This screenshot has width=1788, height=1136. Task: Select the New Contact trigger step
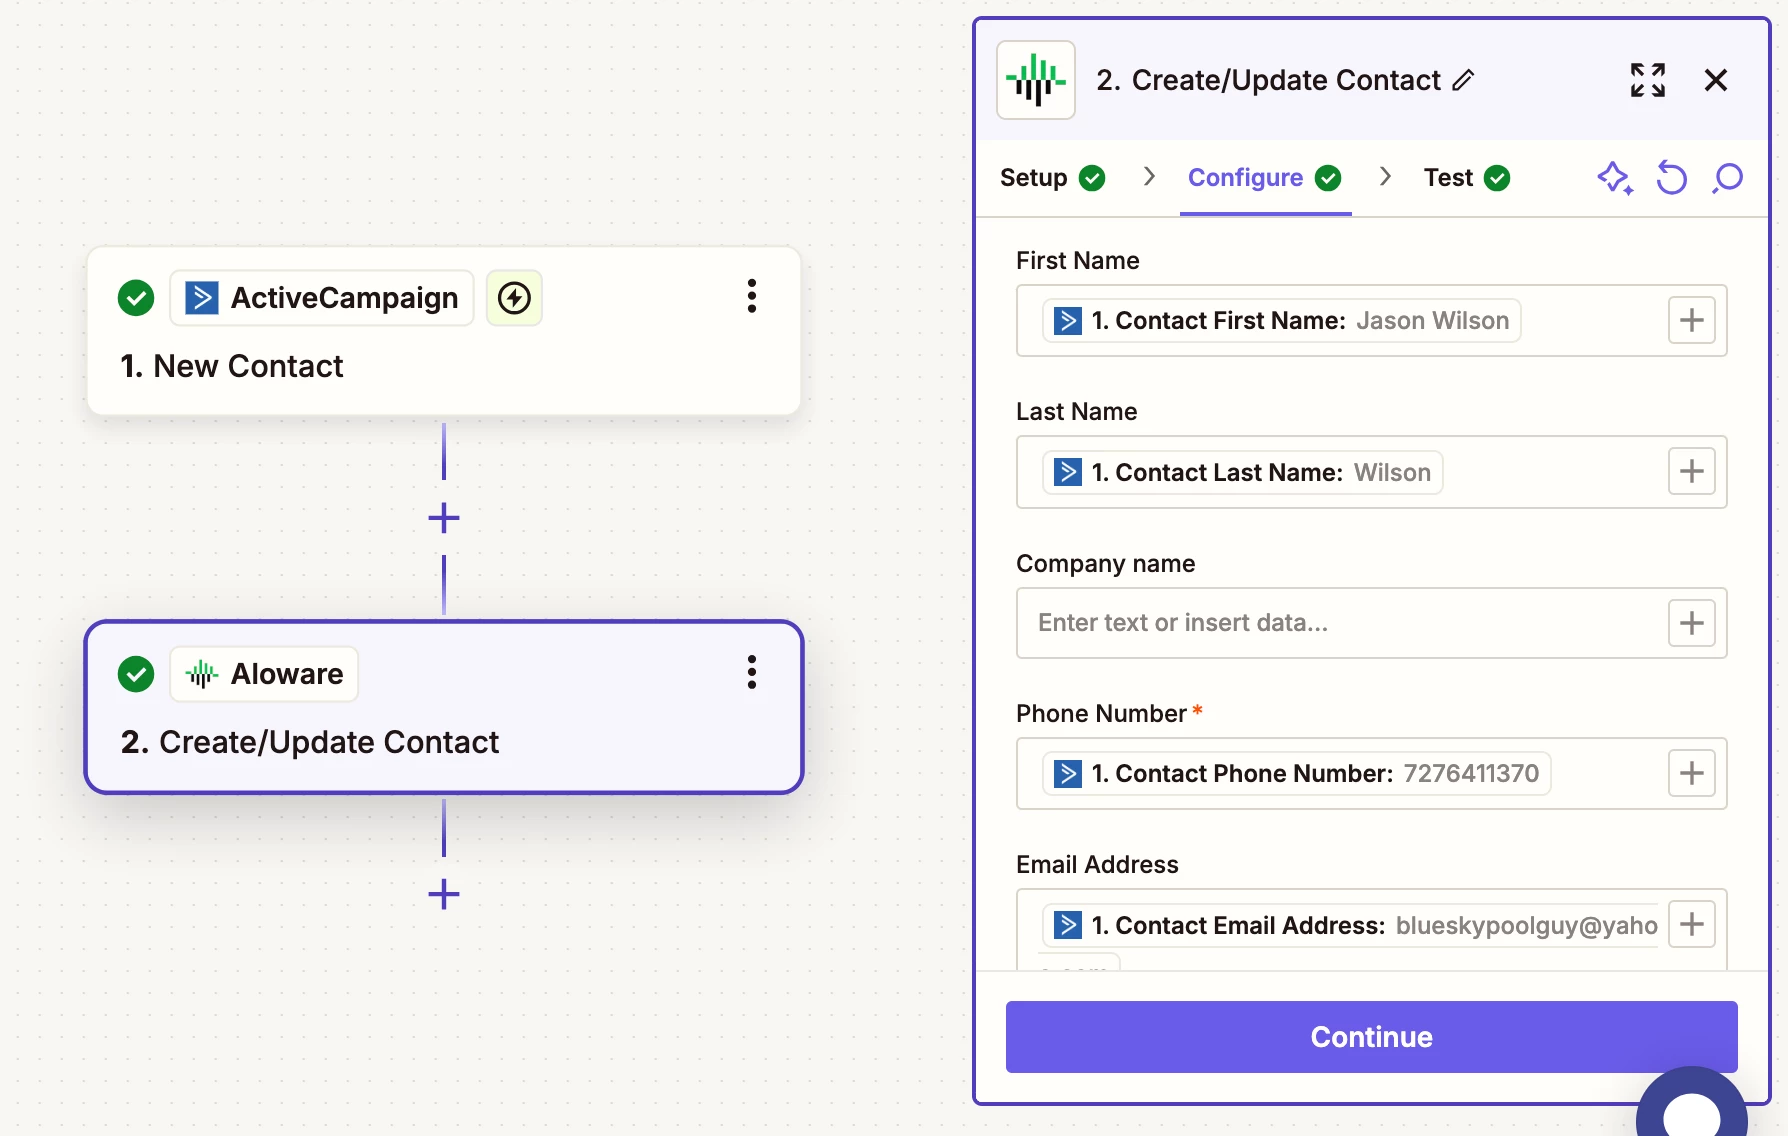[x=444, y=331]
